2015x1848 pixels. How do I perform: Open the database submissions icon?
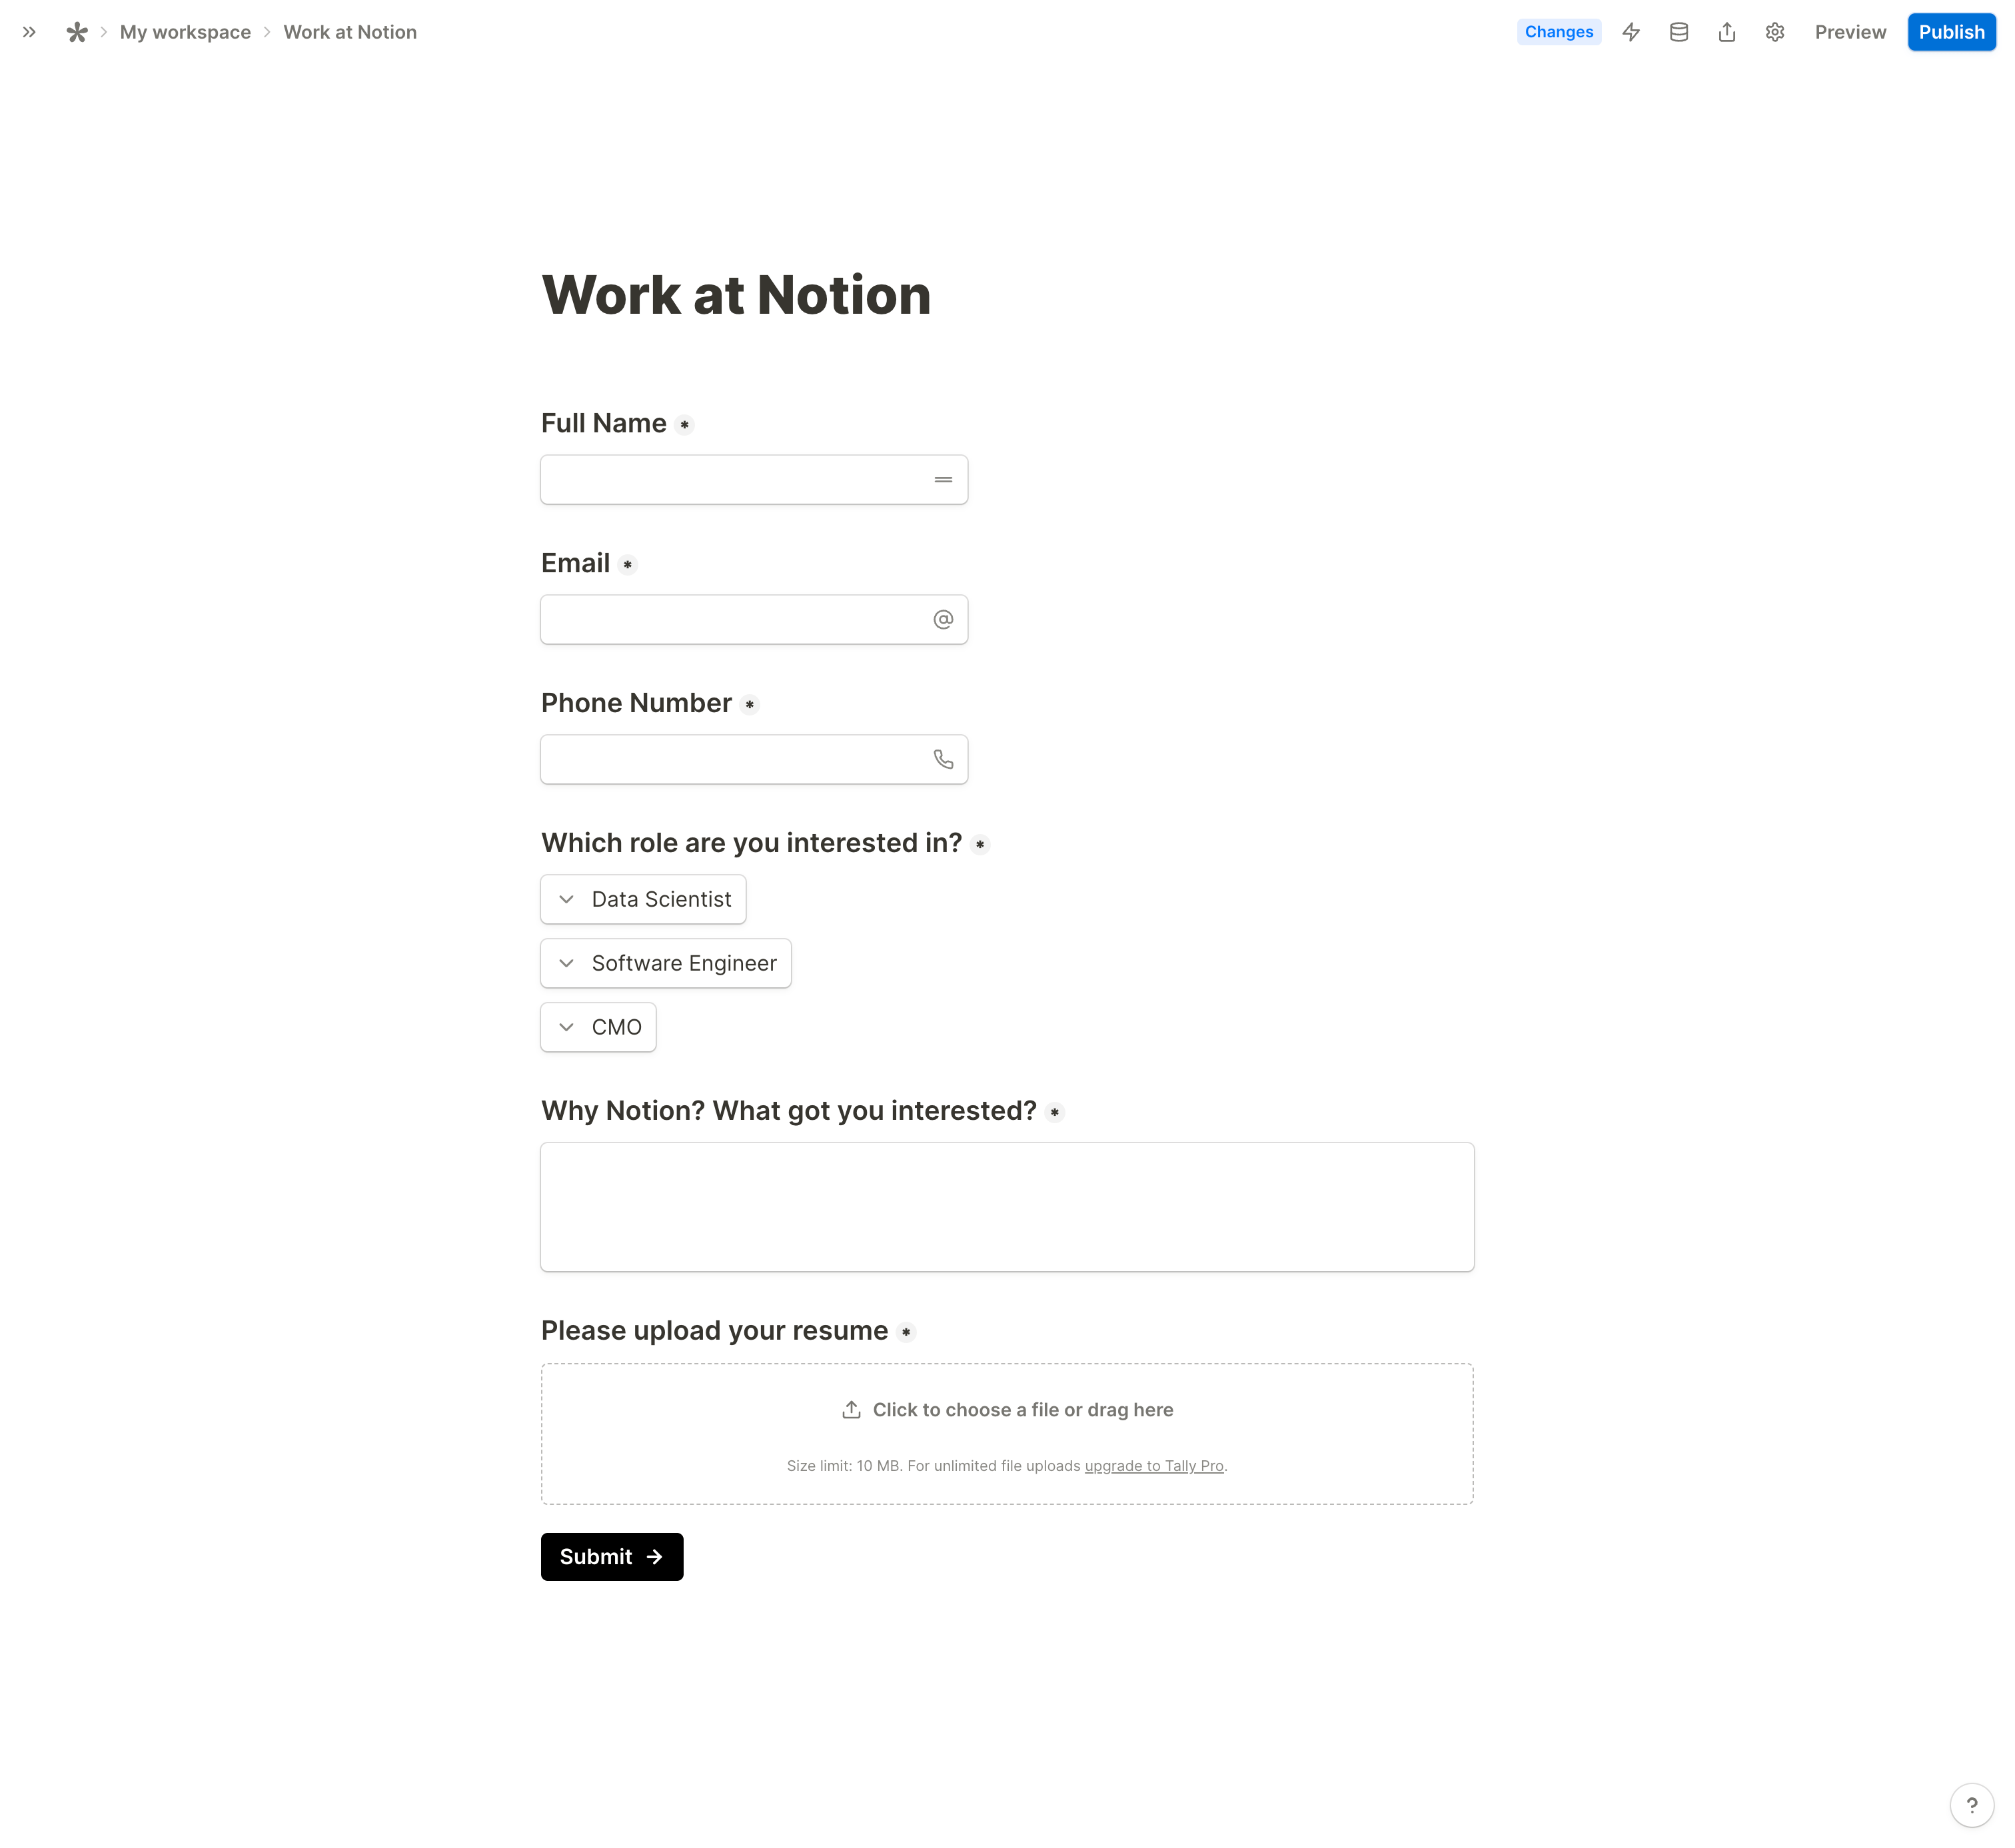coord(1679,32)
